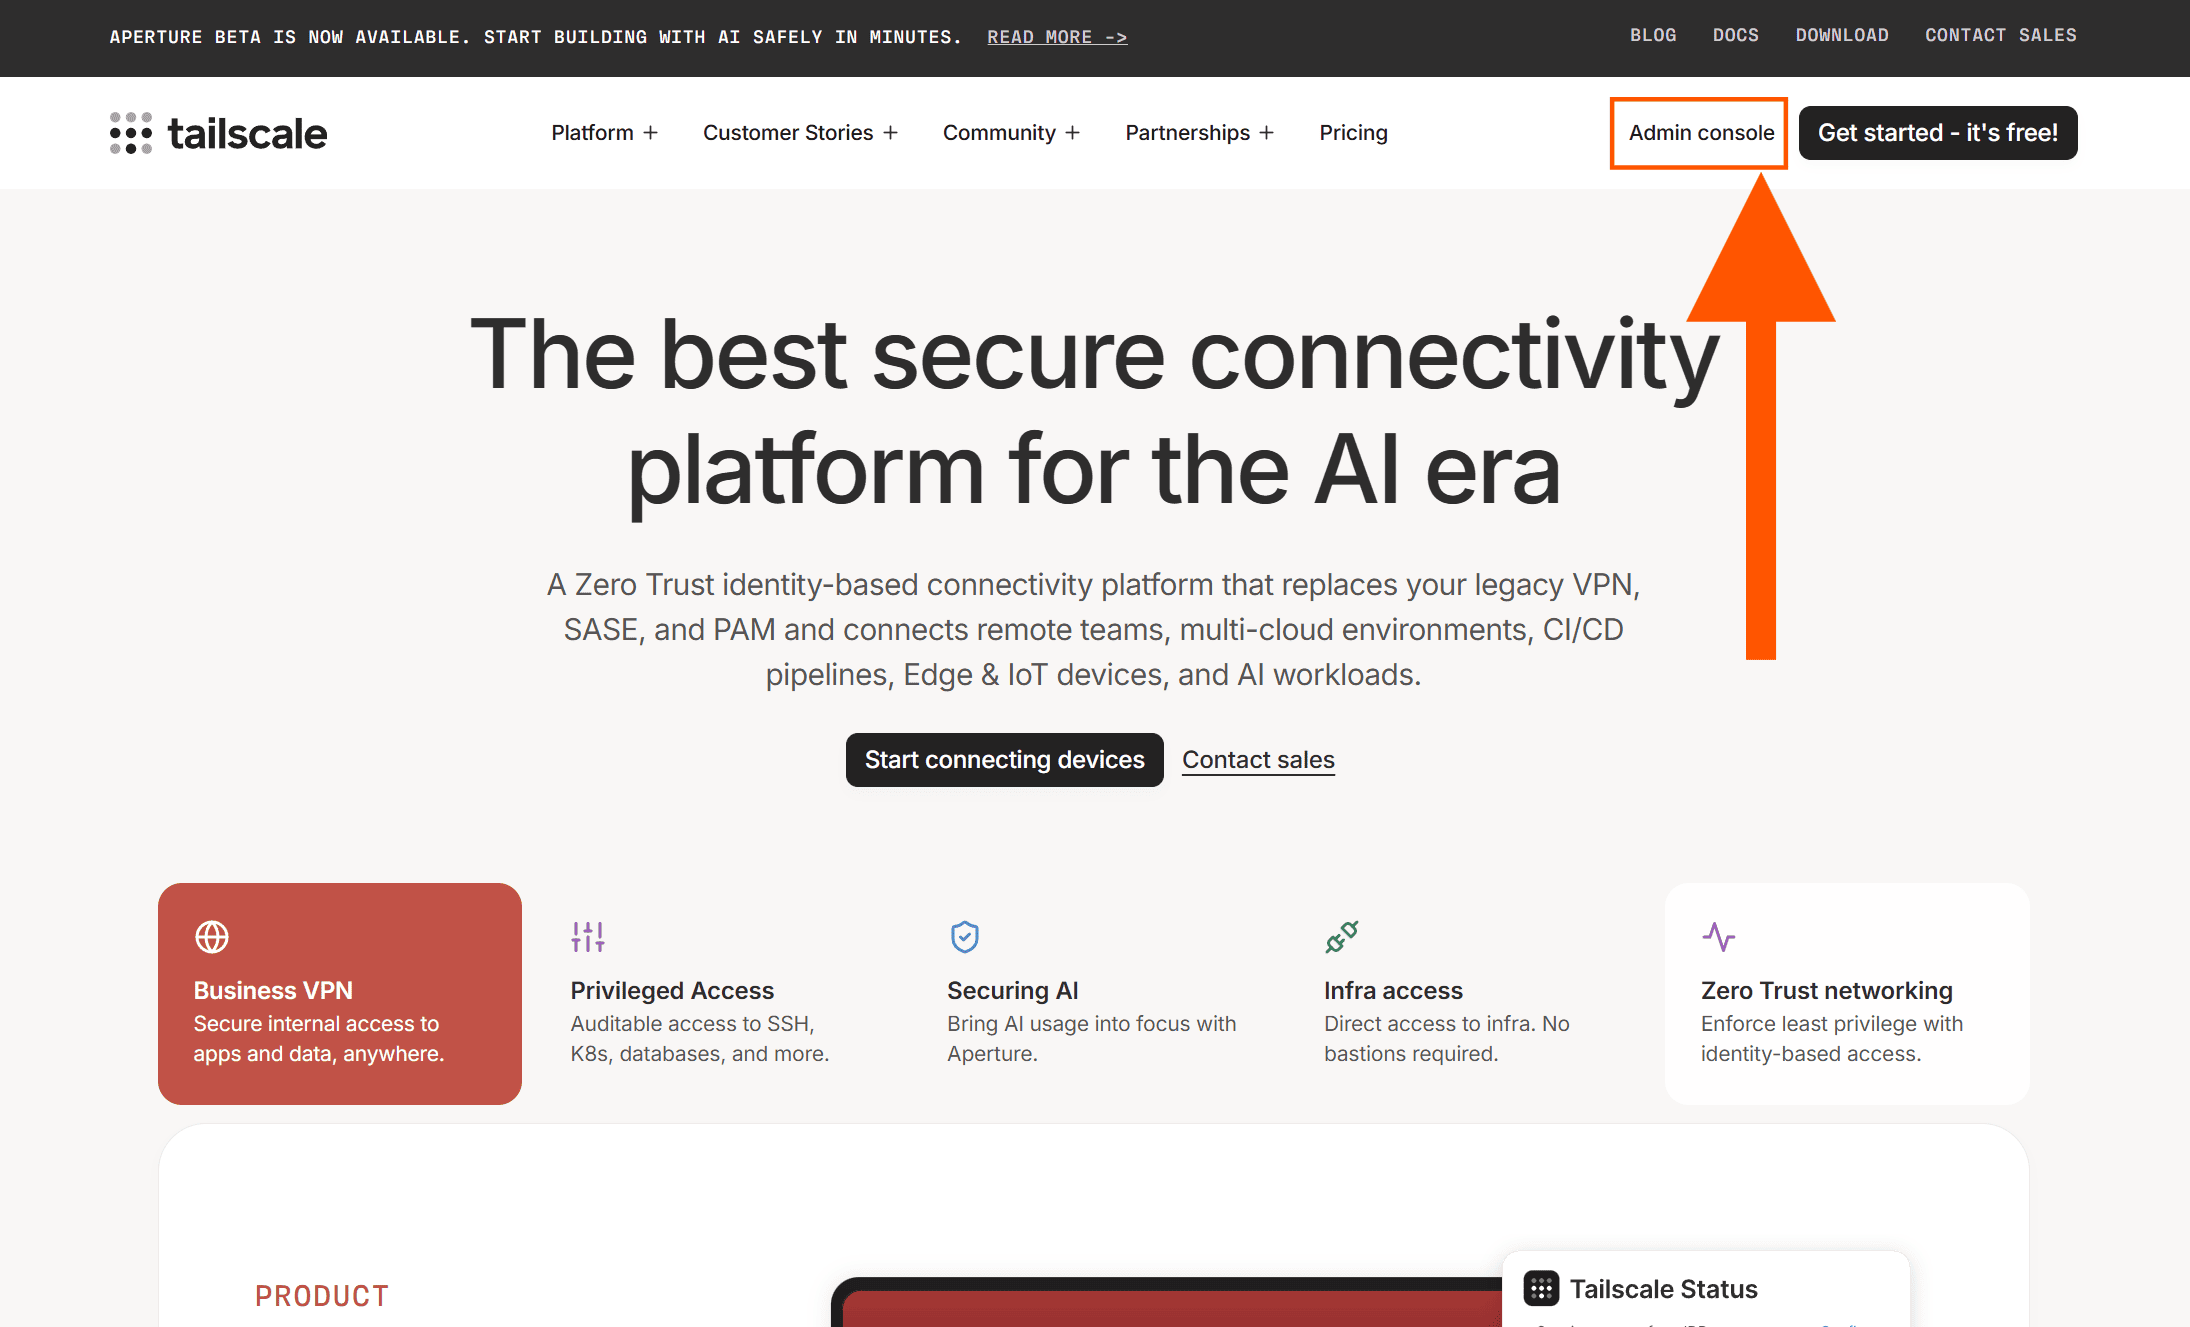2190x1327 pixels.
Task: Go to the Pricing page
Action: tap(1353, 133)
